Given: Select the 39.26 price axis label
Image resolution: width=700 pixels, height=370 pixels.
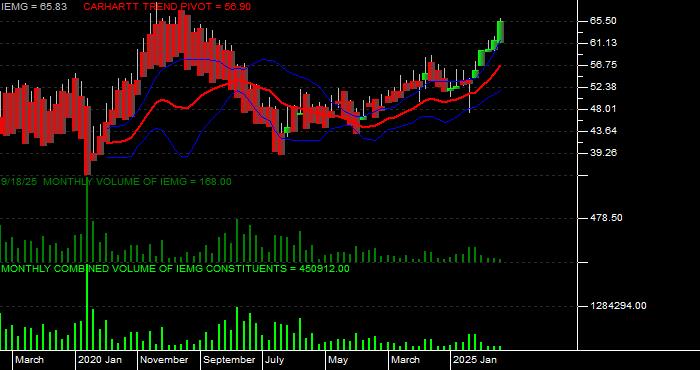Looking at the screenshot, I should [x=604, y=153].
